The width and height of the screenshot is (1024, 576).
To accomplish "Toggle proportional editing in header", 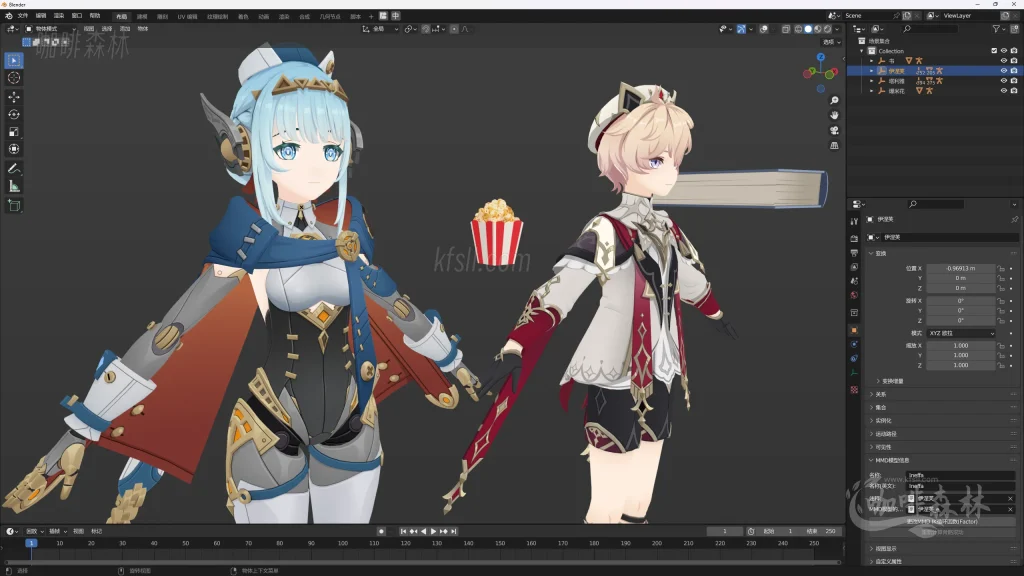I will (454, 29).
